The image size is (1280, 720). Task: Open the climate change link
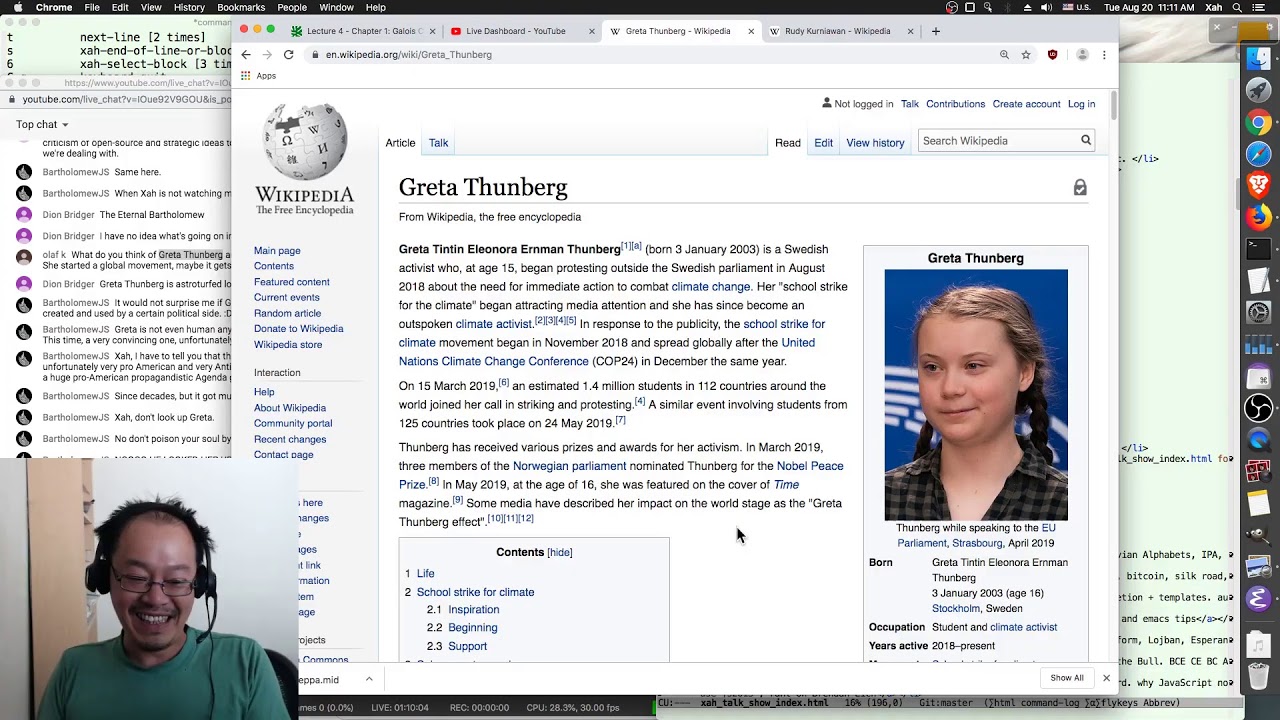coord(710,287)
